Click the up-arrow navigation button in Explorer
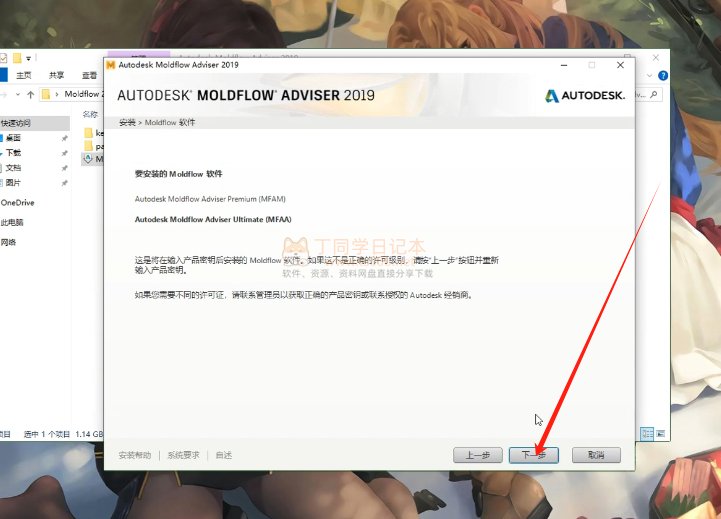This screenshot has height=519, width=721. click(x=31, y=95)
